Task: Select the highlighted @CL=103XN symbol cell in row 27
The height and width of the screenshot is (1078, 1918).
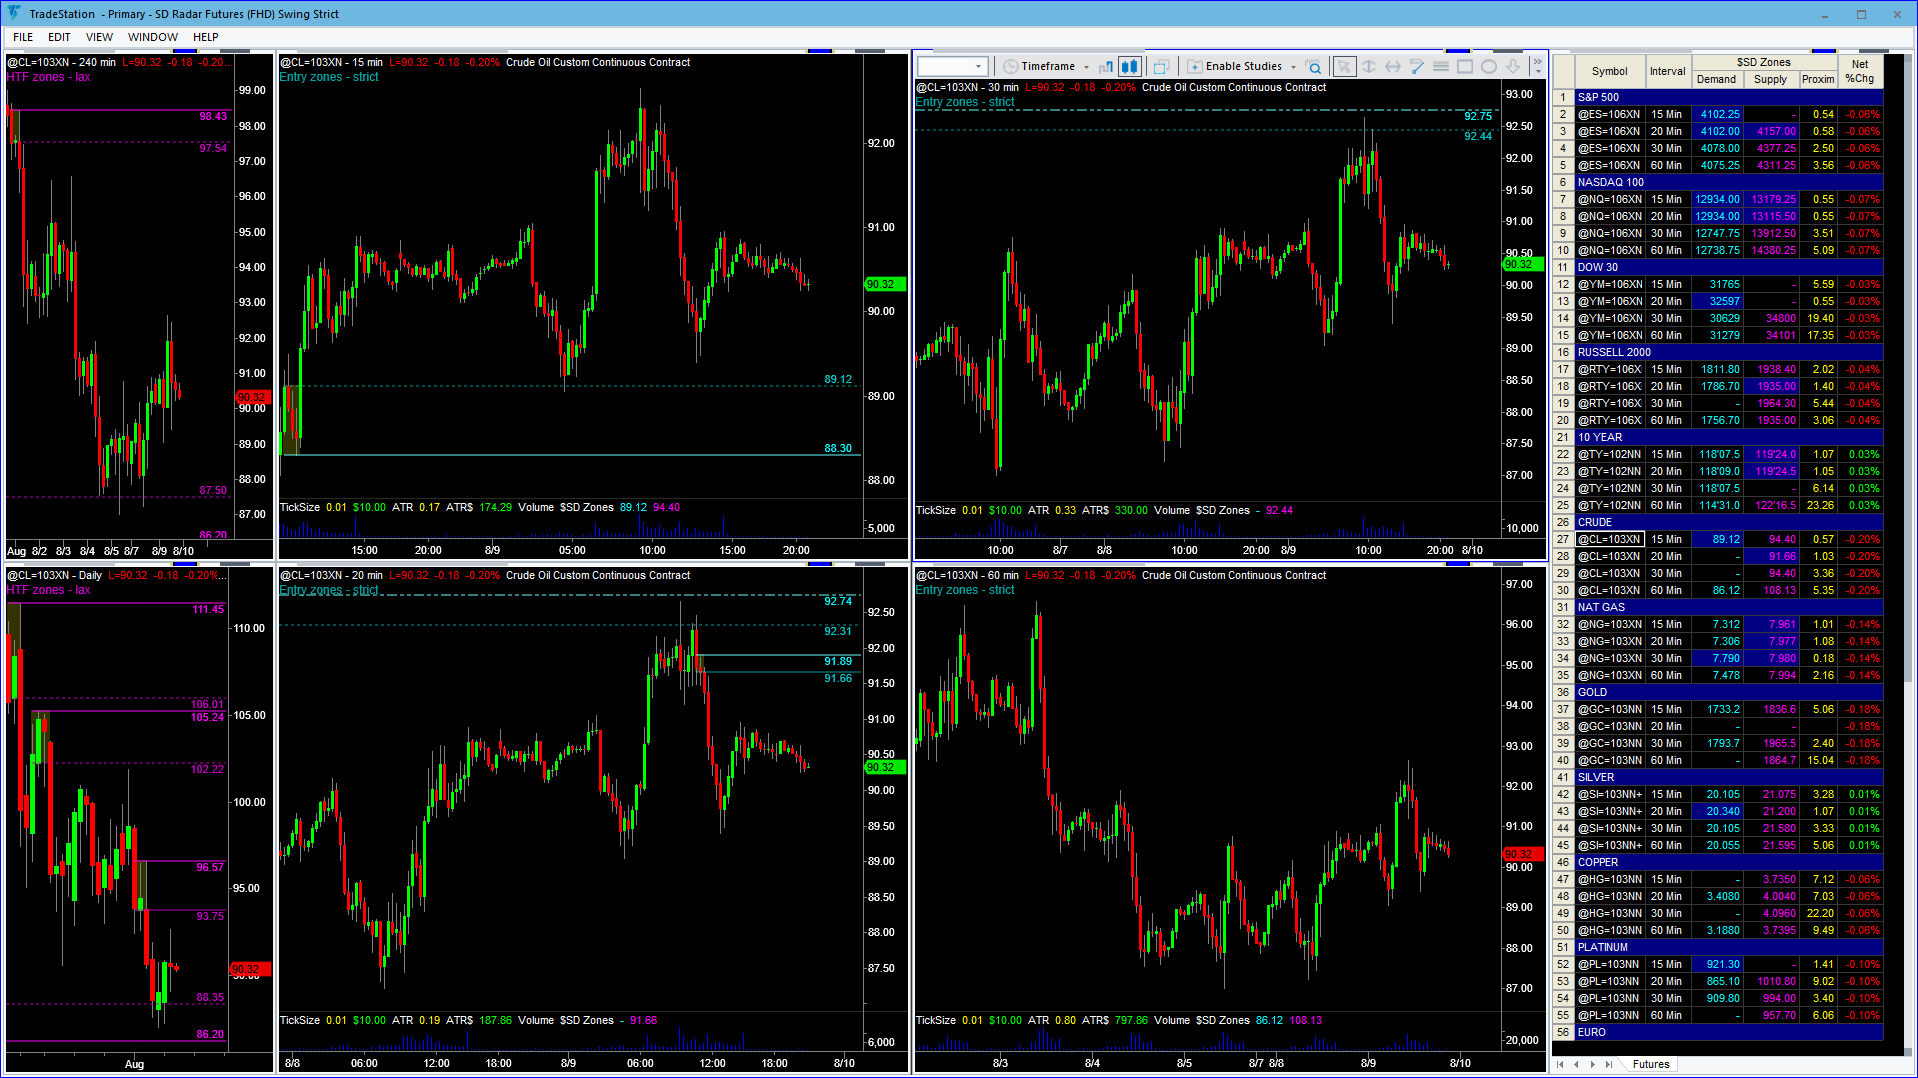Action: click(1609, 540)
